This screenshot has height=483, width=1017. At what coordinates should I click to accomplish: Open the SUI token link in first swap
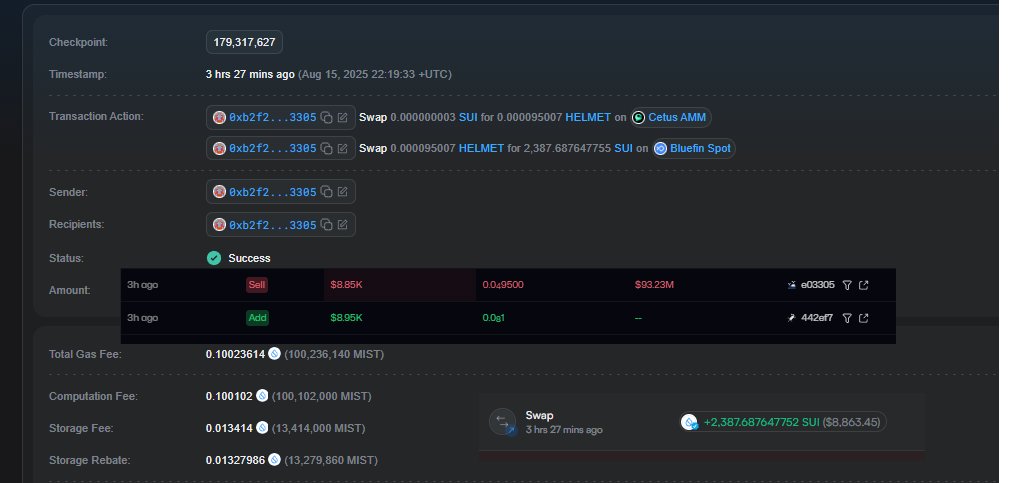(468, 117)
